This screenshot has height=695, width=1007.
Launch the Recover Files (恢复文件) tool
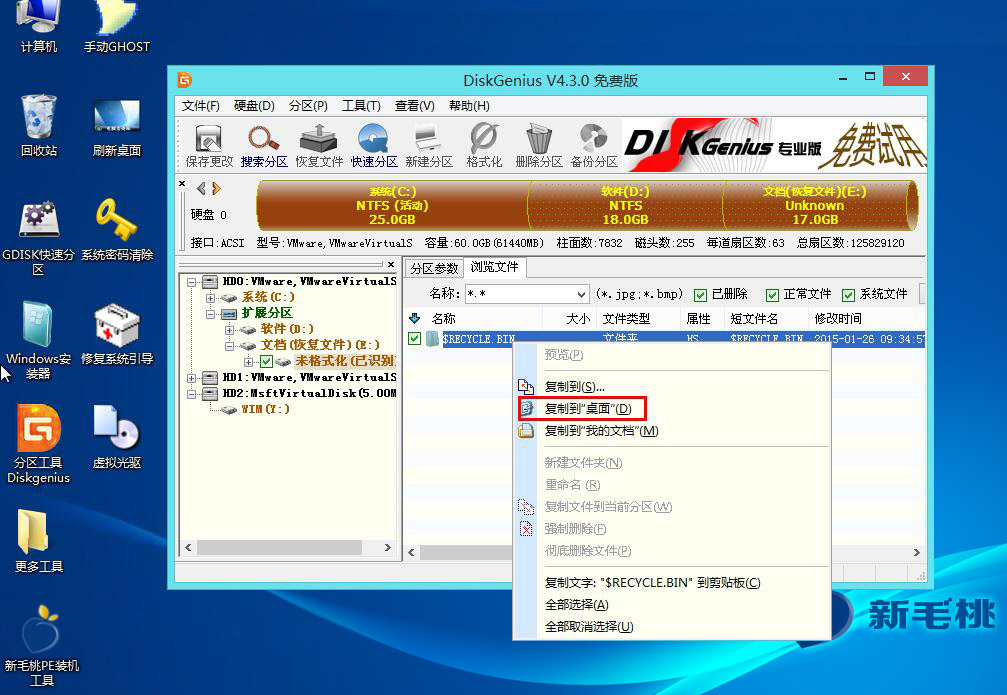click(319, 146)
